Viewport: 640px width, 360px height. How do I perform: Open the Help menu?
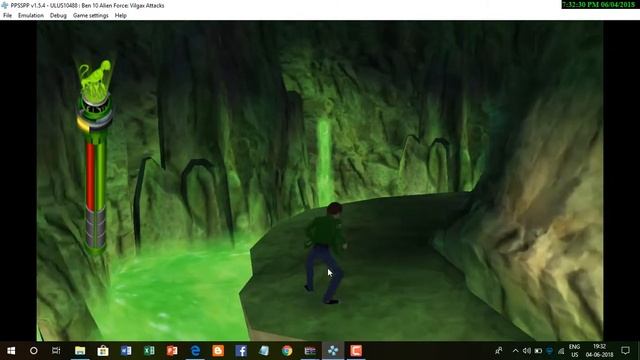[x=120, y=16]
